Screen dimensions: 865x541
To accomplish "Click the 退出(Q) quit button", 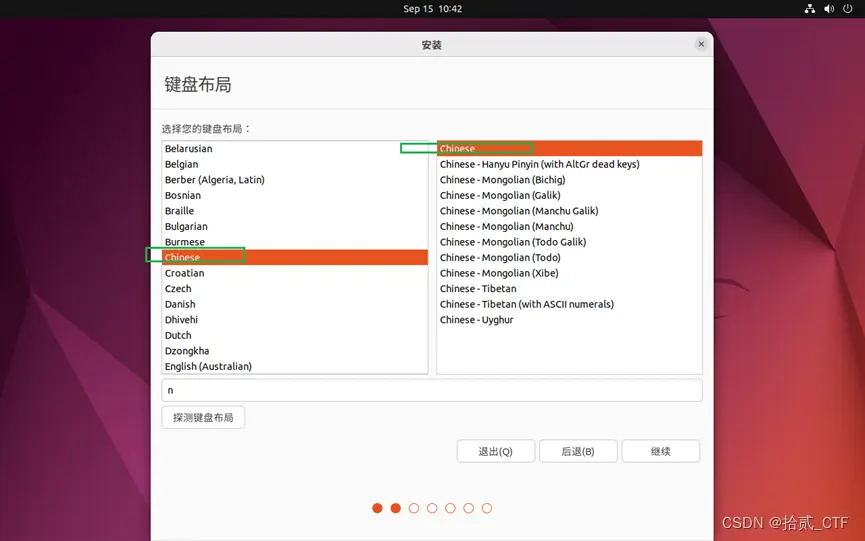I will (495, 451).
